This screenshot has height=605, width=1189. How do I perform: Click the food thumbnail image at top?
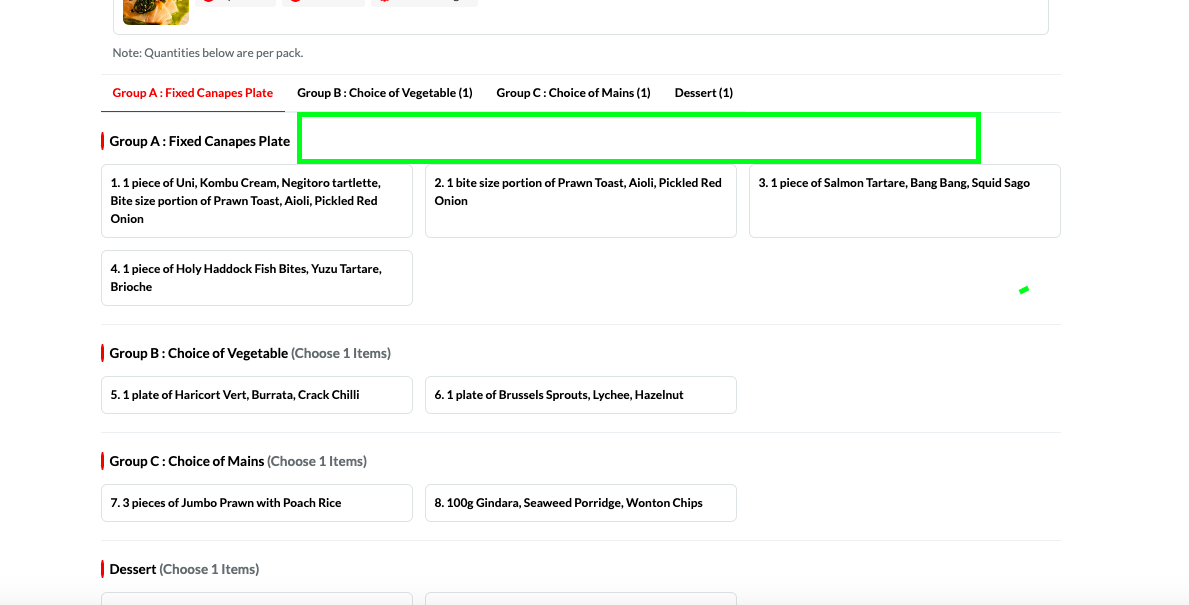pyautogui.click(x=155, y=10)
